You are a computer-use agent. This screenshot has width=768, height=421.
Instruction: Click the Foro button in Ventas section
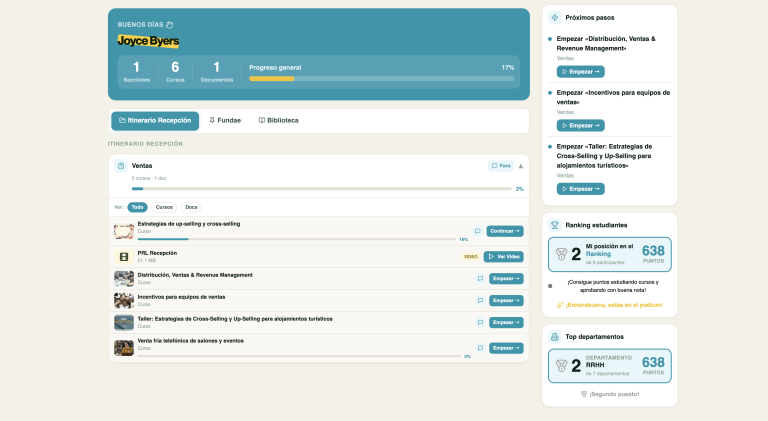501,166
